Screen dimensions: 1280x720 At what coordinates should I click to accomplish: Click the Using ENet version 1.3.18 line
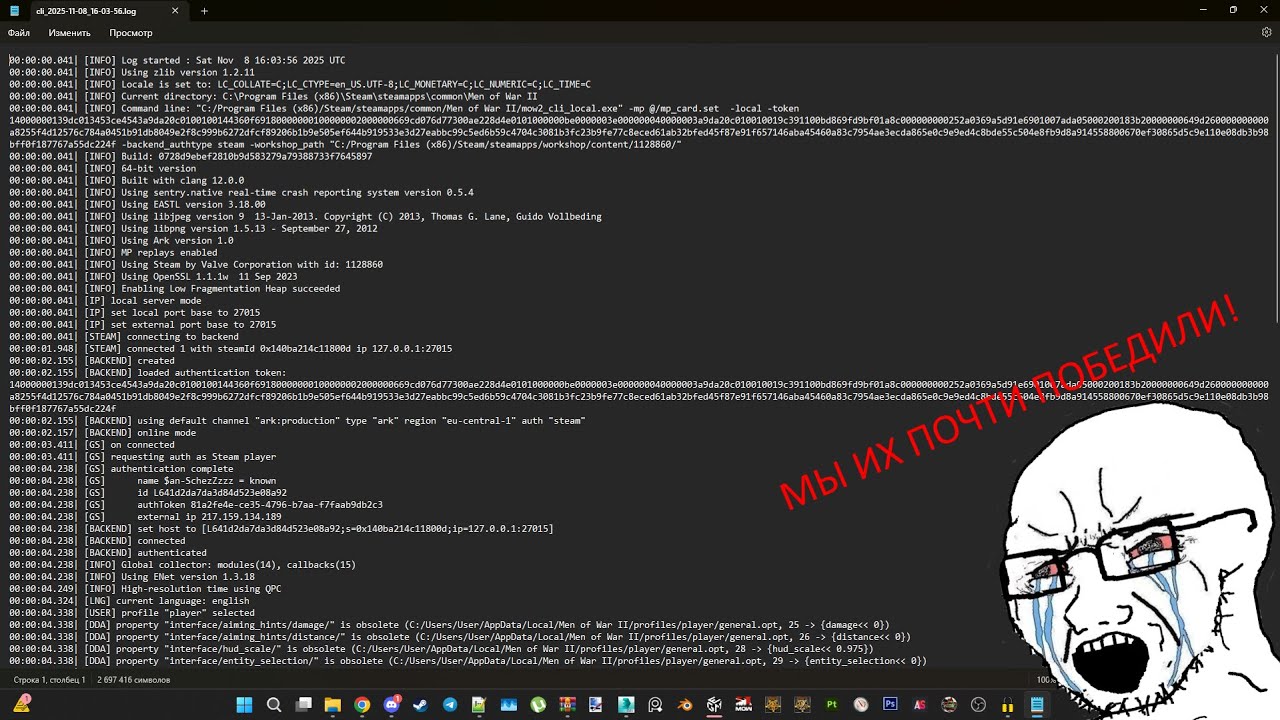132,576
